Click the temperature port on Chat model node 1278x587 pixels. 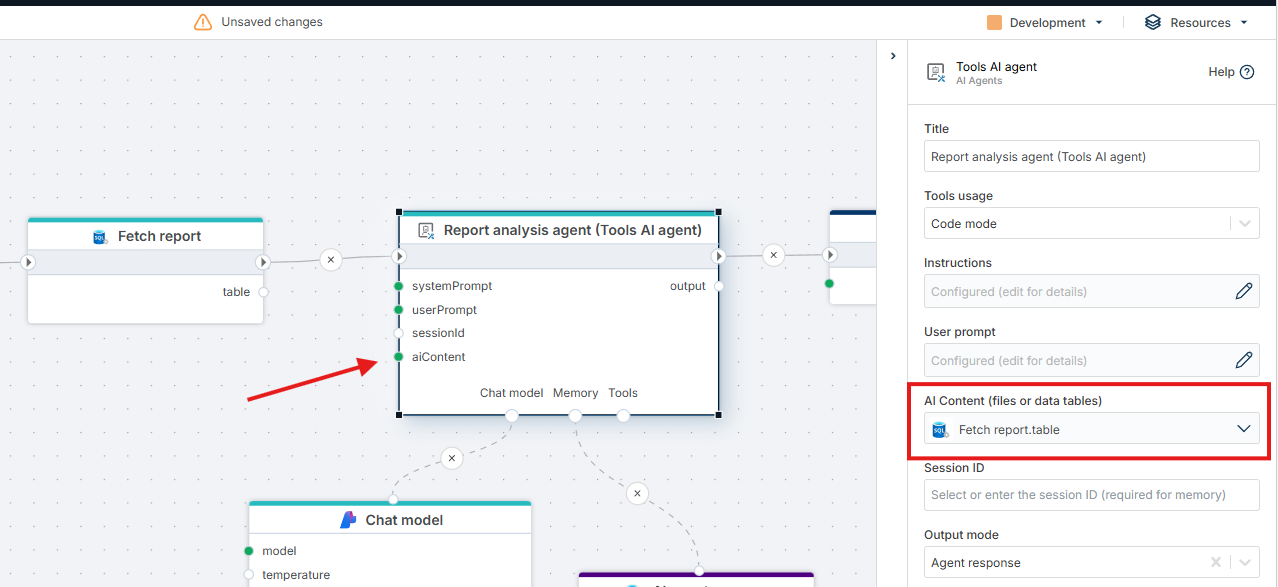[x=249, y=575]
